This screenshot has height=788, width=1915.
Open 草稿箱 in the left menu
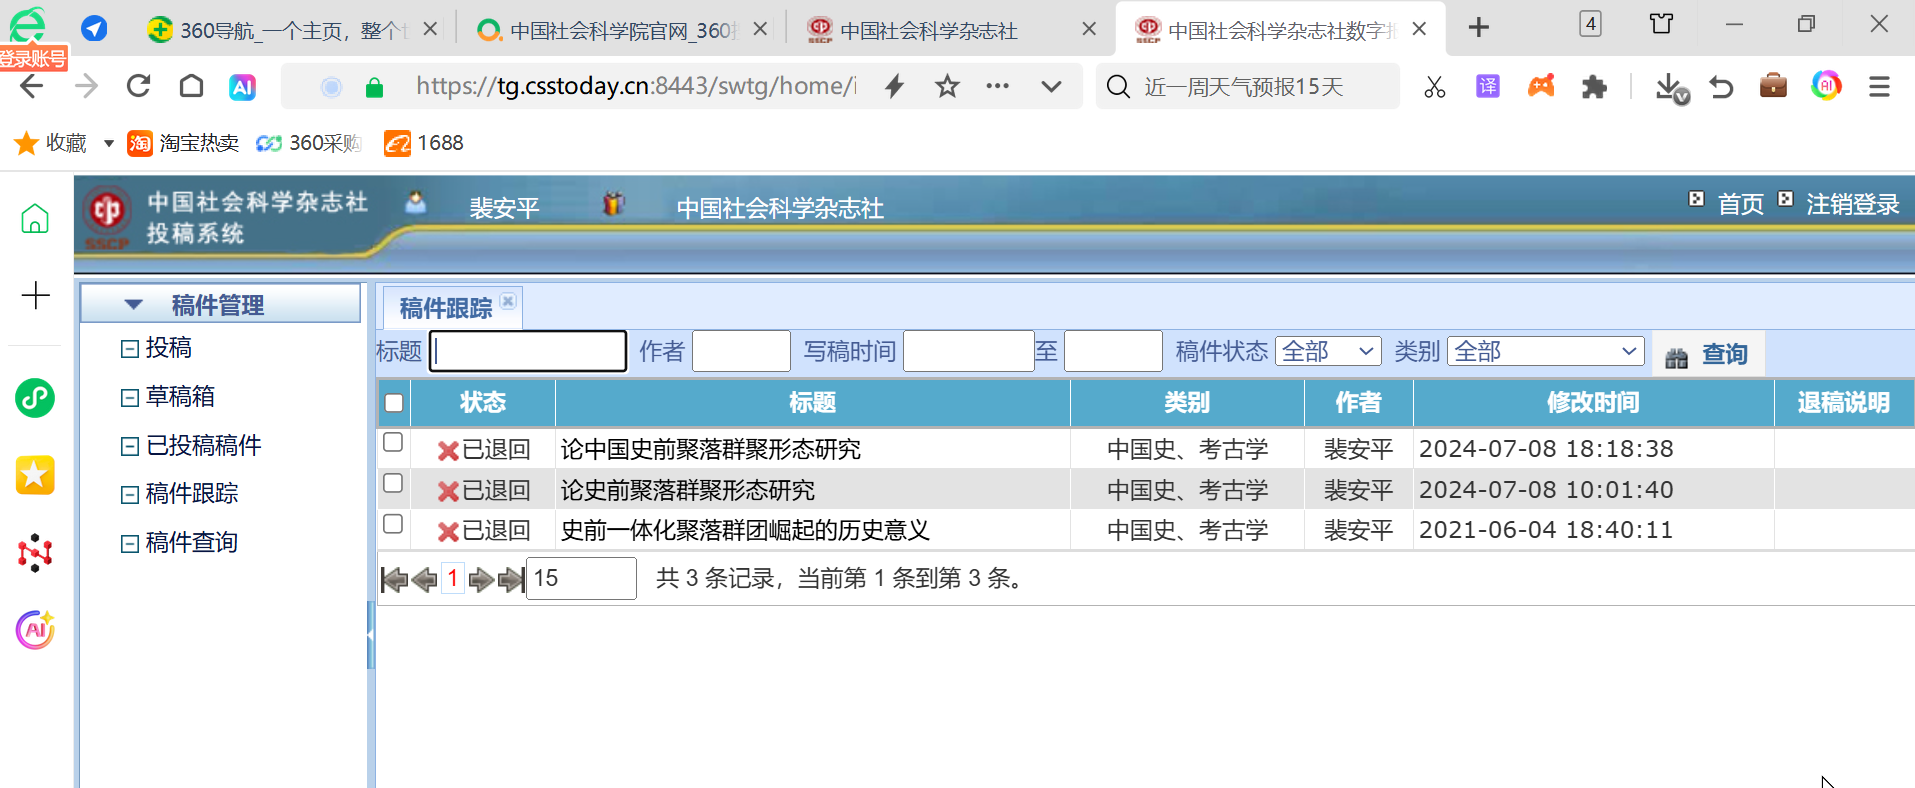[180, 397]
